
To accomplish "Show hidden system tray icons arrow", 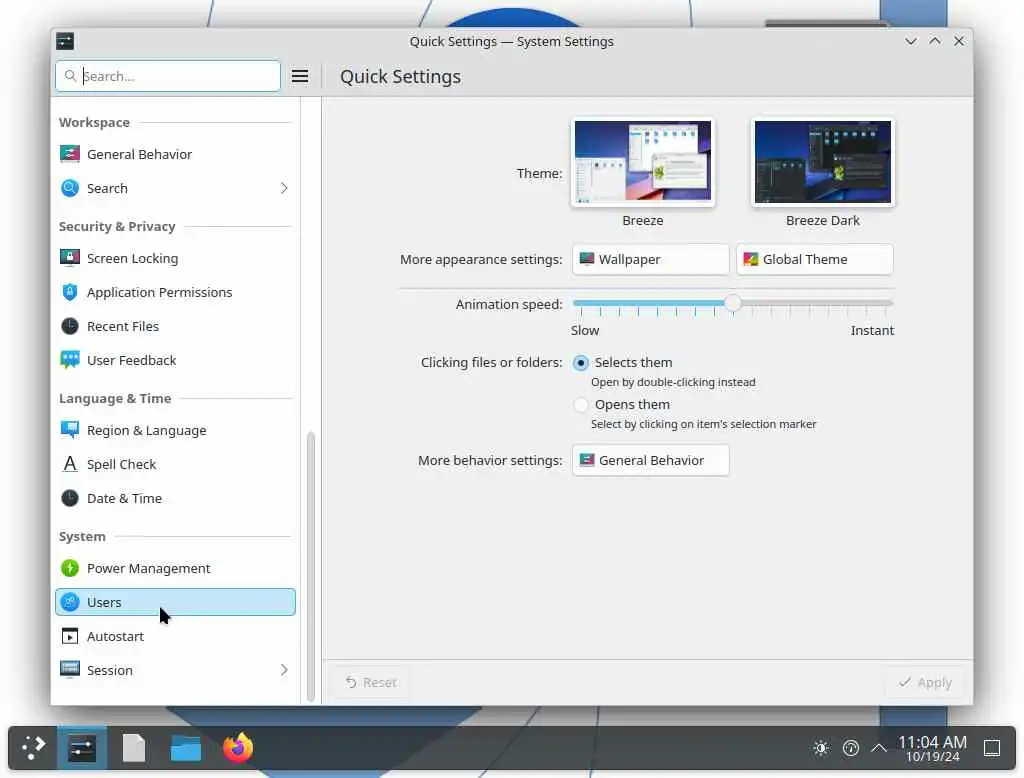I will (x=879, y=749).
